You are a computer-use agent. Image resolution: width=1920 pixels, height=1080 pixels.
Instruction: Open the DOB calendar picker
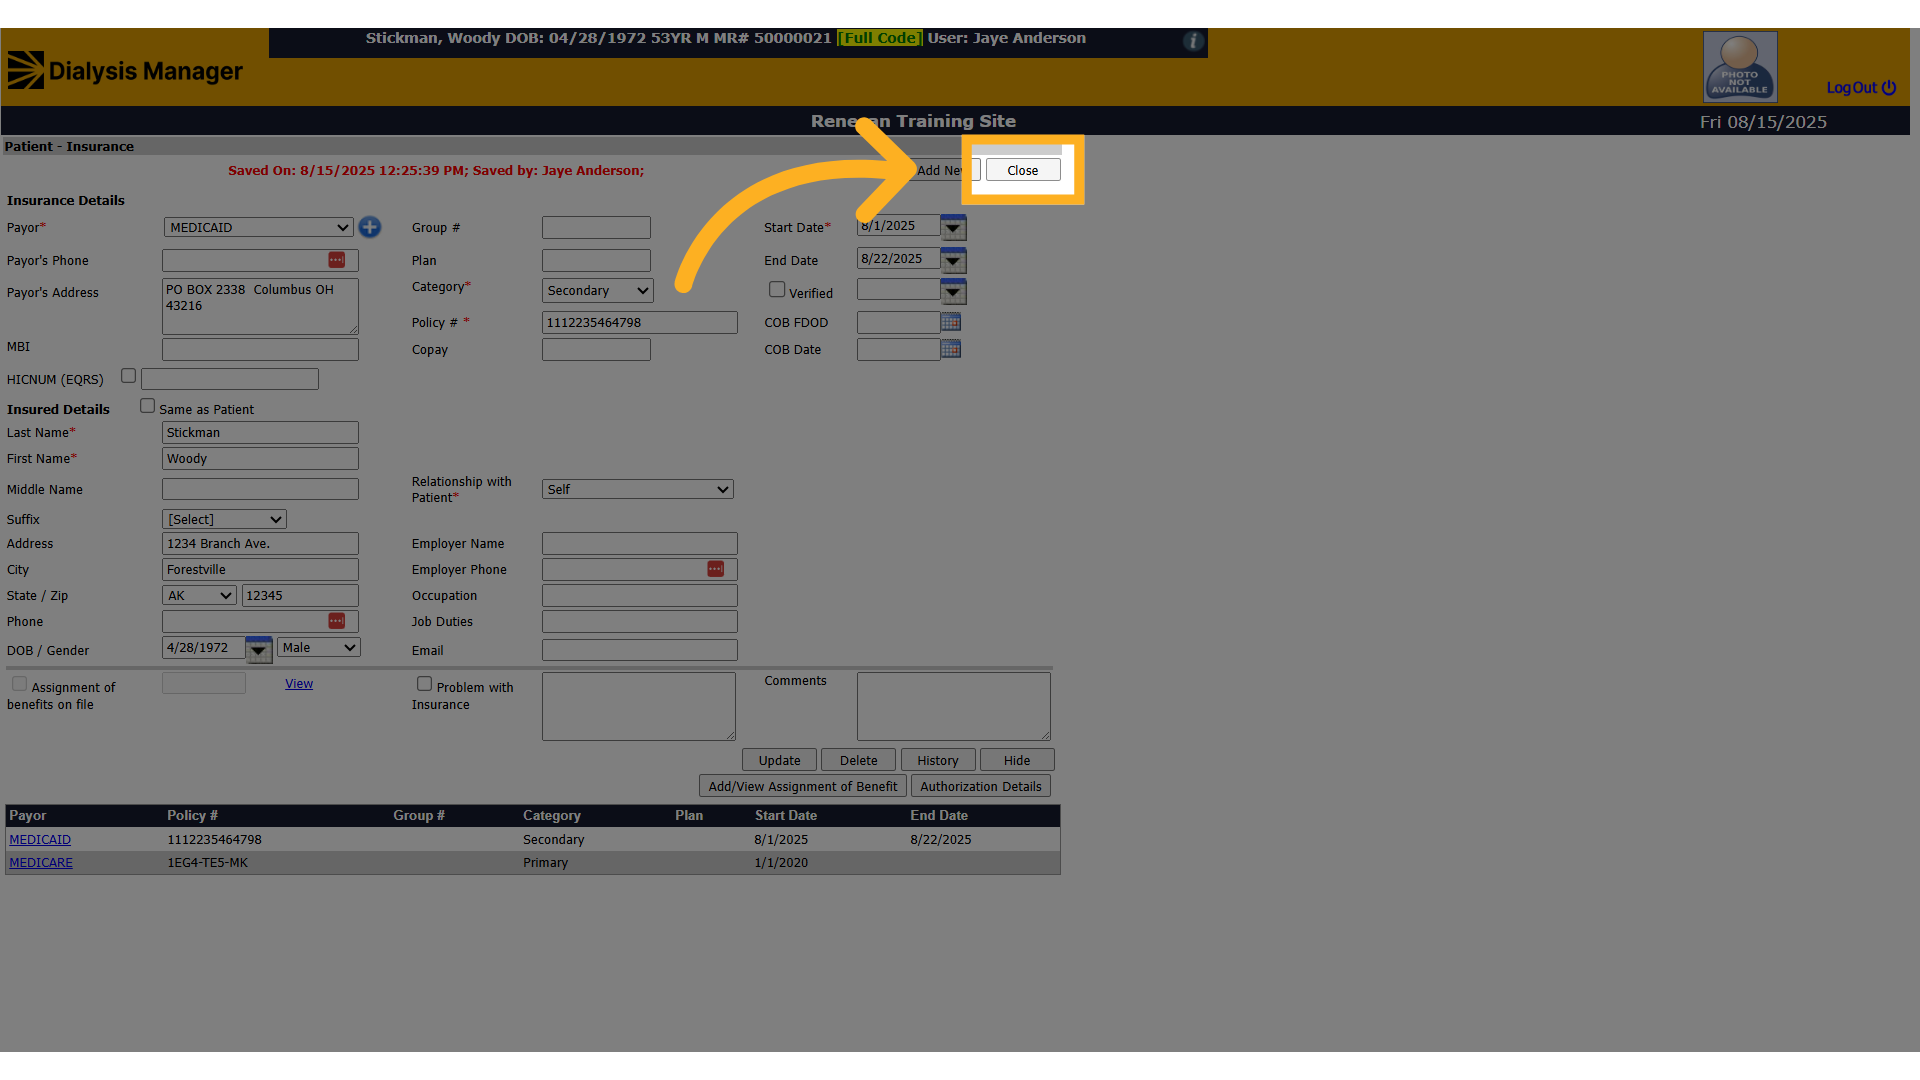[x=259, y=649]
